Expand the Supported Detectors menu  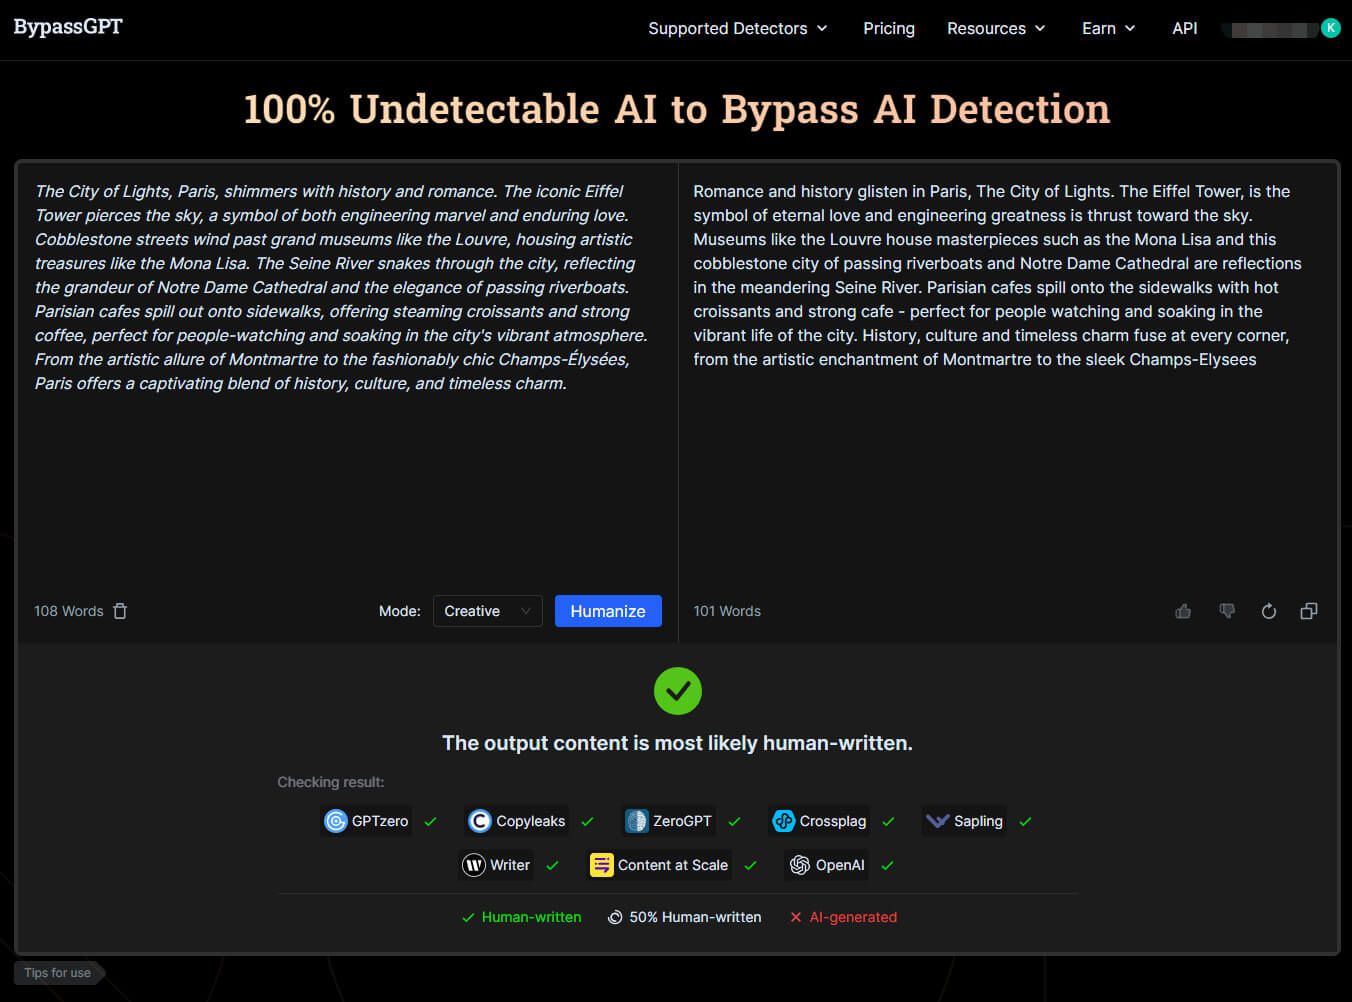[x=737, y=28]
